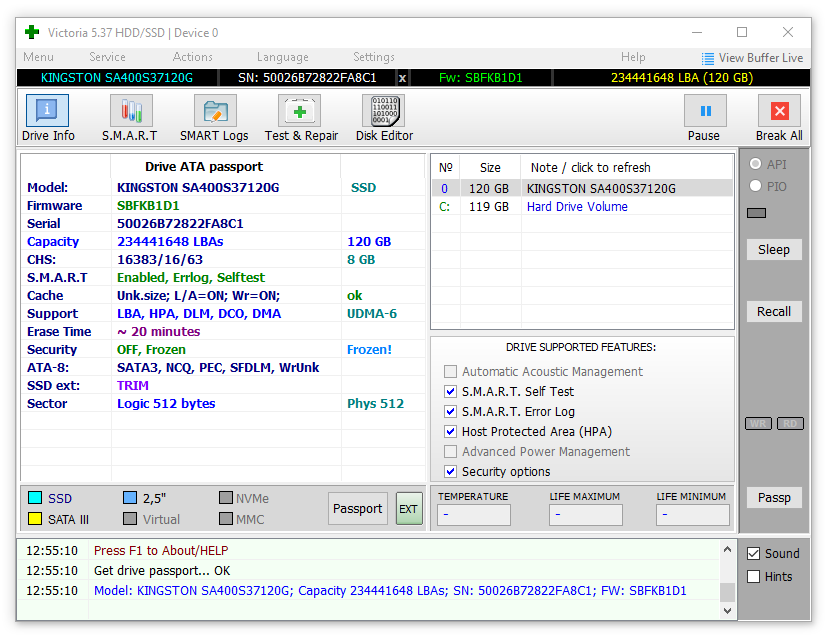
Task: Click the red Break All icon
Action: point(779,111)
